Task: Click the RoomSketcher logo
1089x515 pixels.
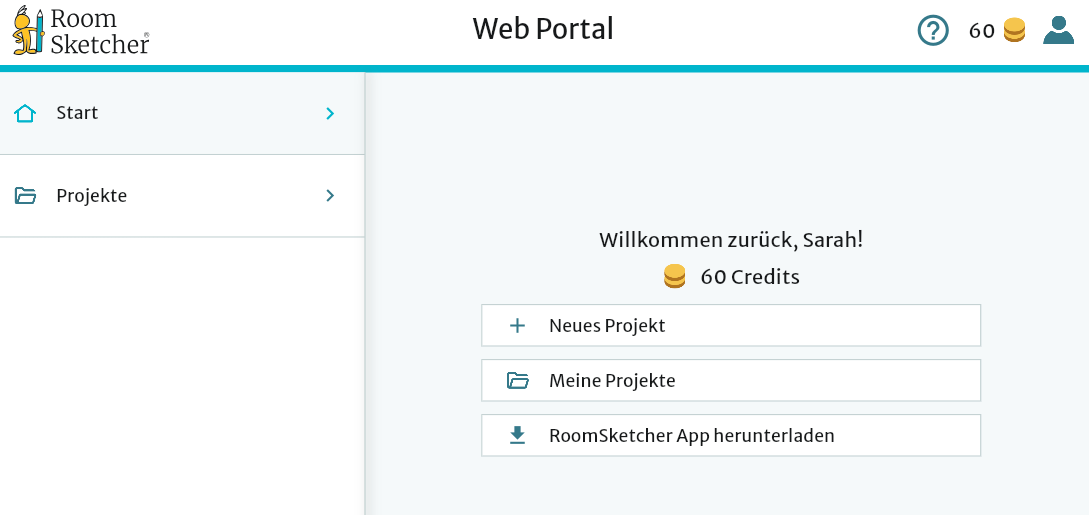Action: coord(81,32)
